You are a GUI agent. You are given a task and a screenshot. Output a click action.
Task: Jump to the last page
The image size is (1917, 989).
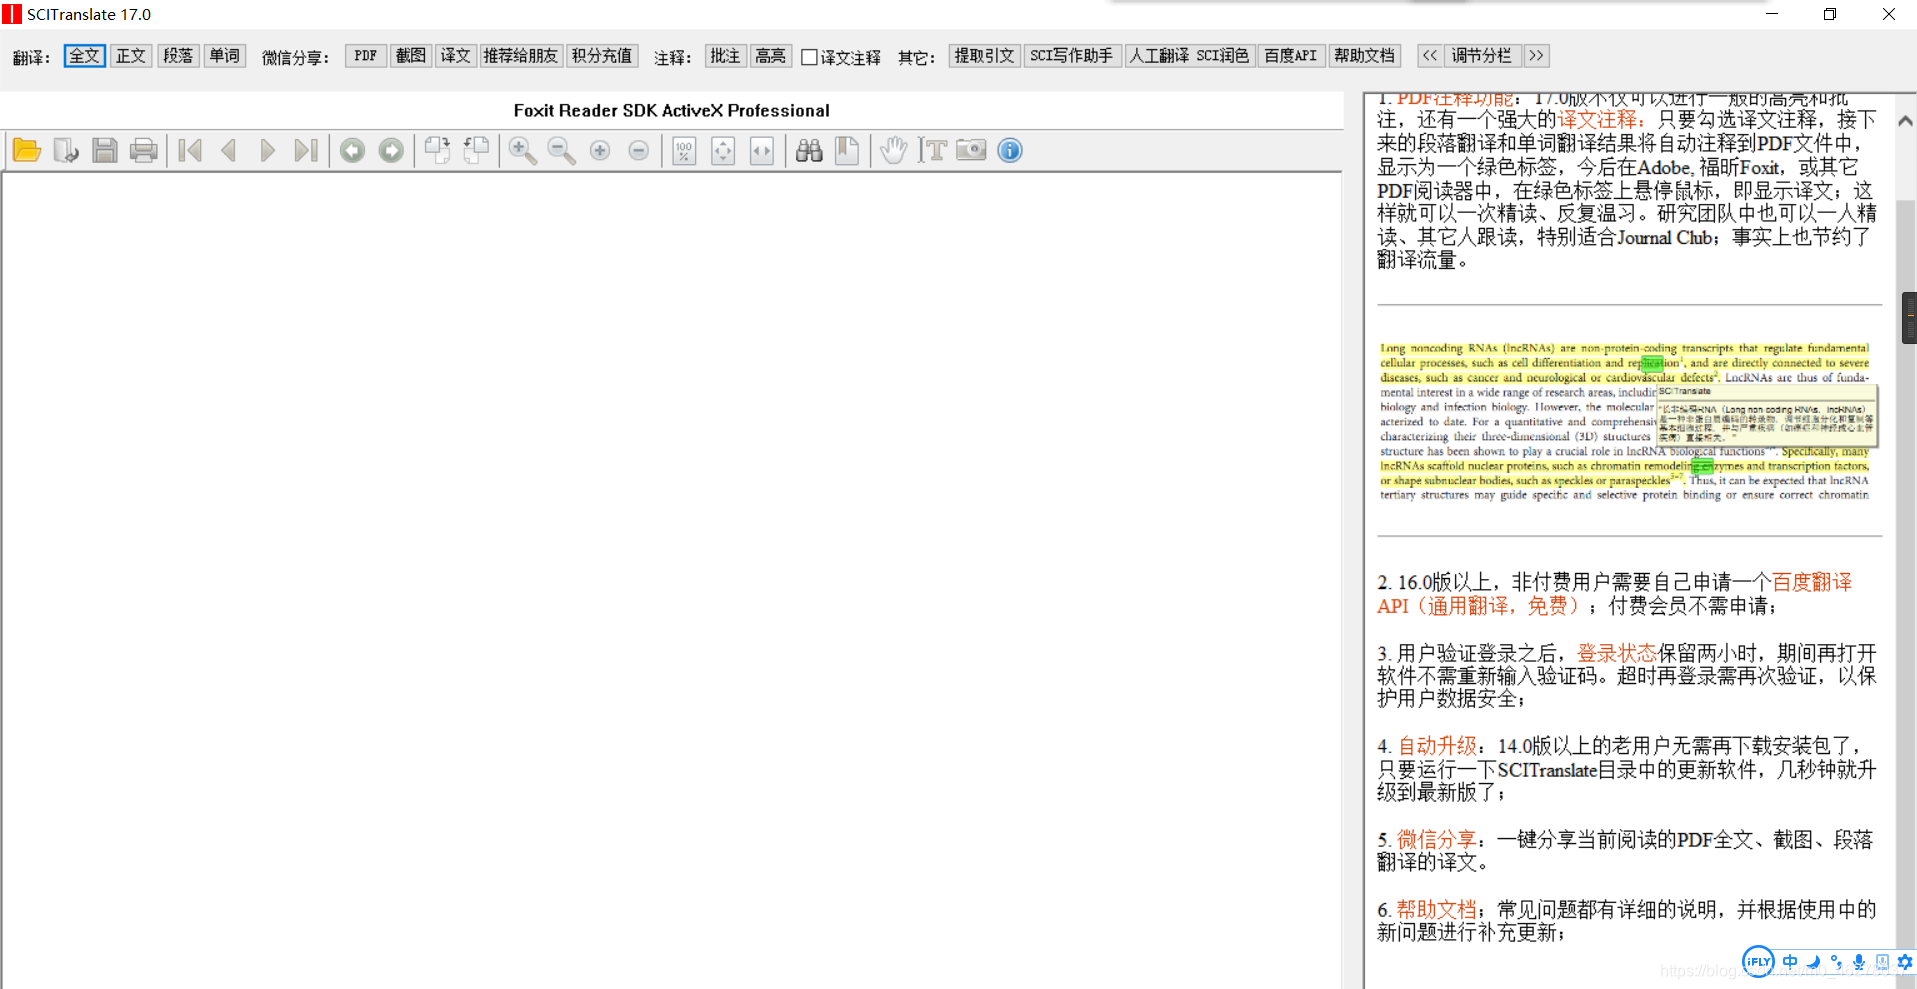(x=306, y=151)
